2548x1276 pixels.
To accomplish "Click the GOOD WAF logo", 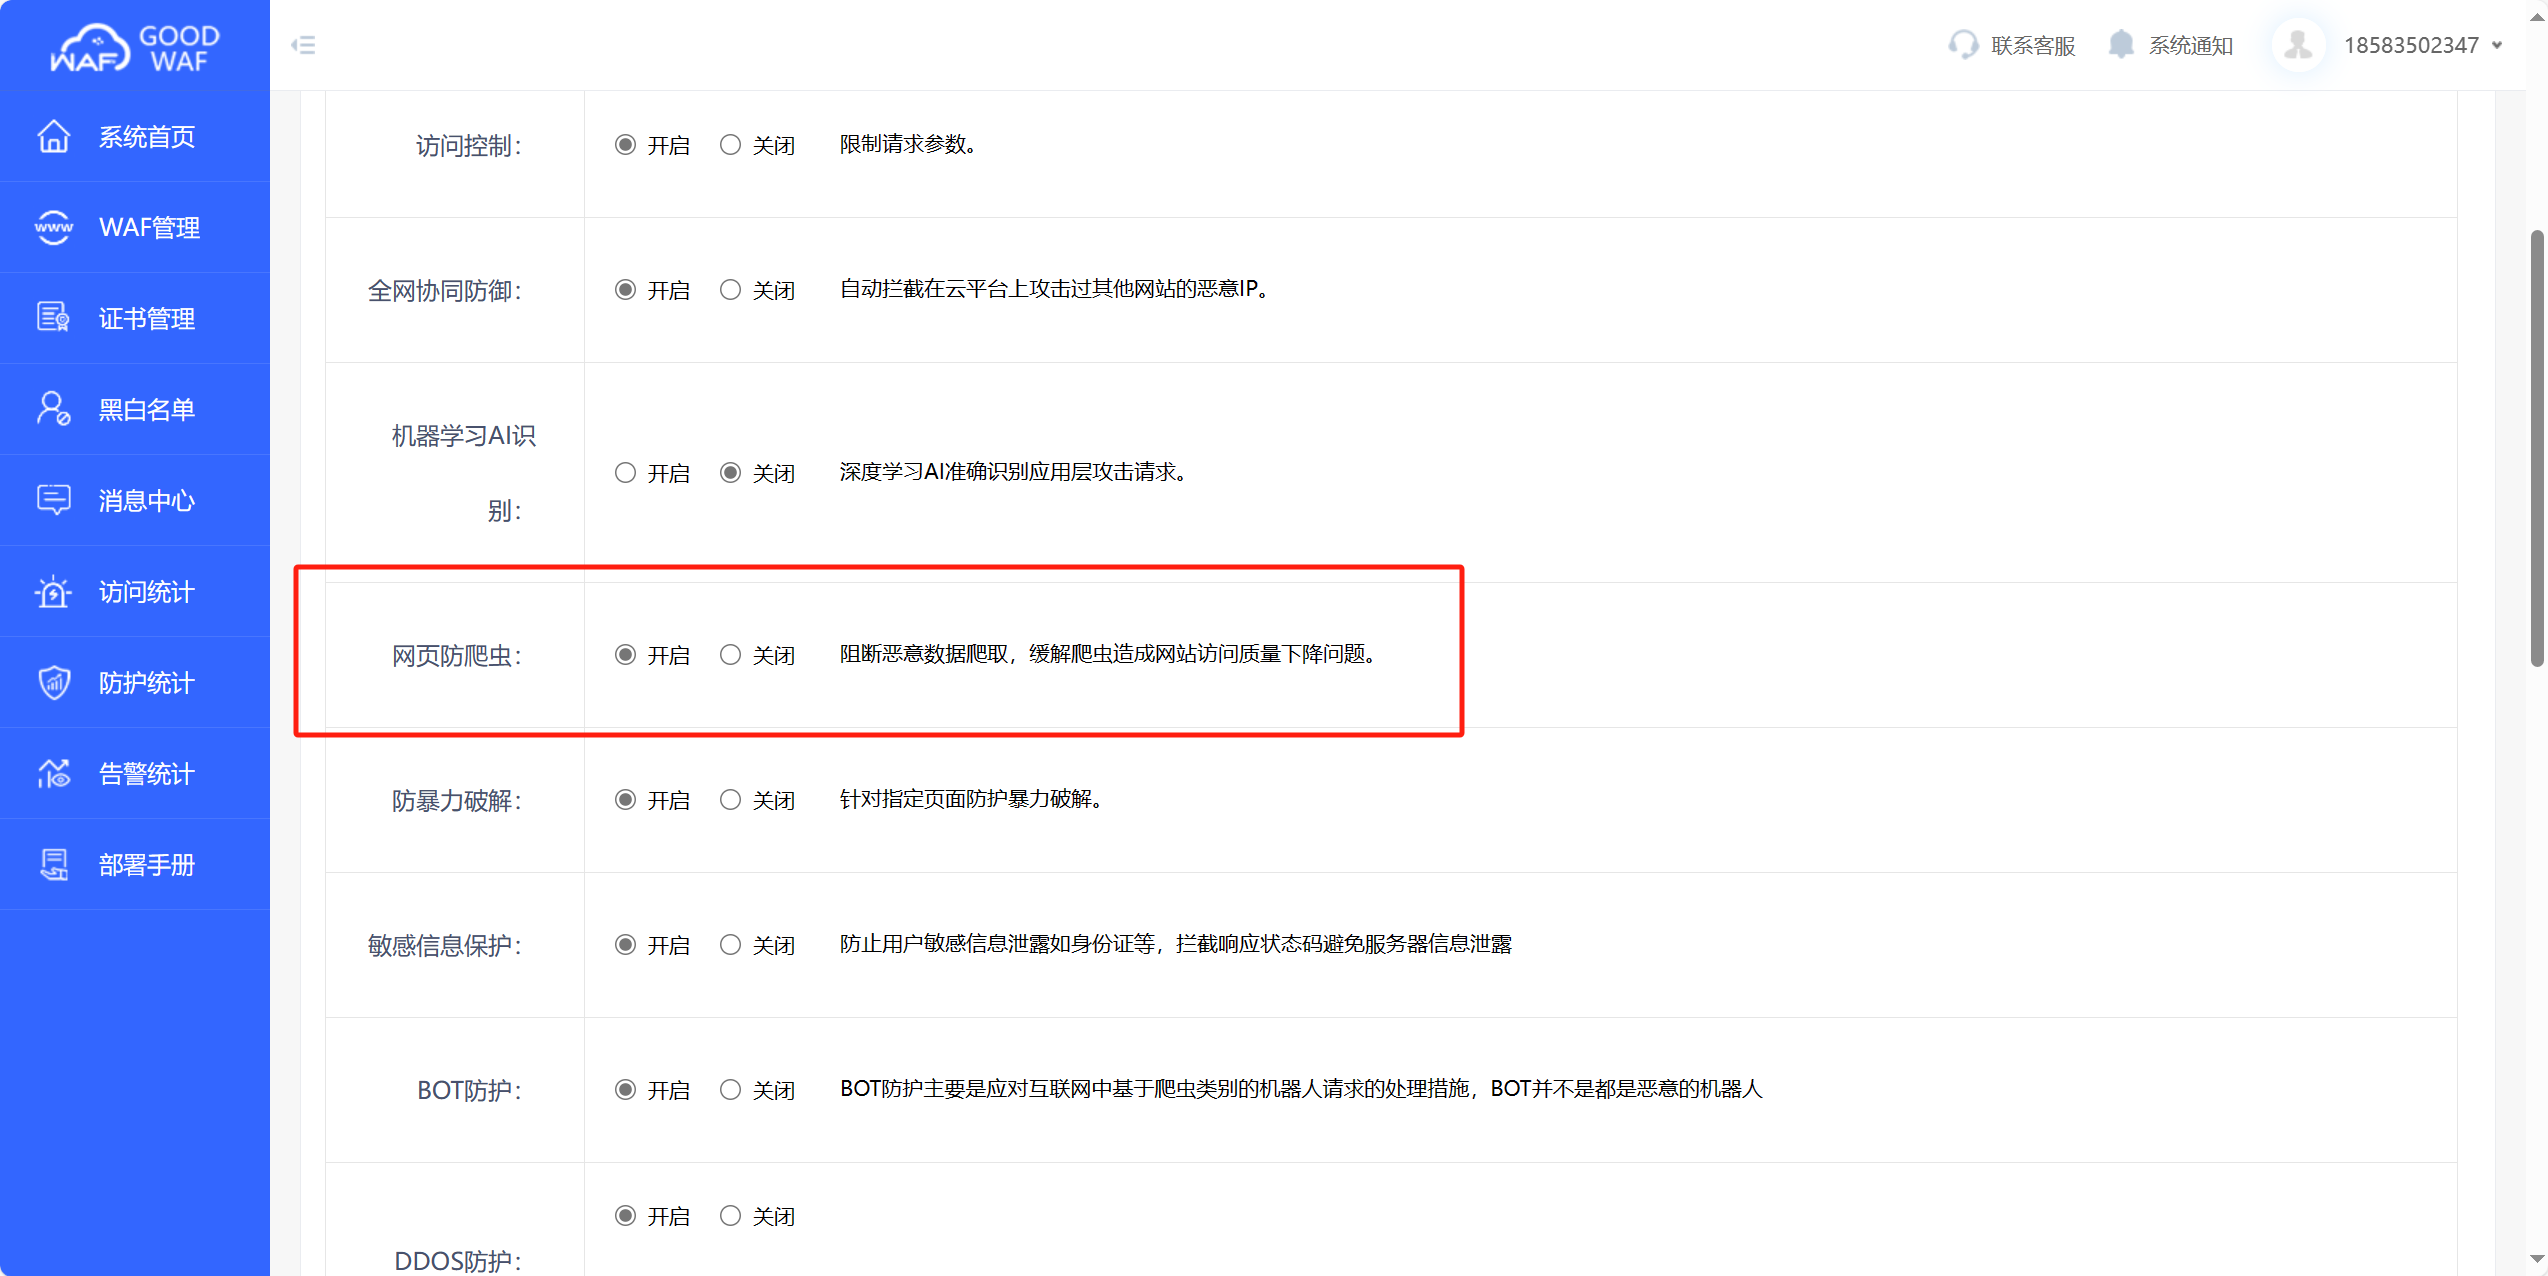I will click(135, 47).
